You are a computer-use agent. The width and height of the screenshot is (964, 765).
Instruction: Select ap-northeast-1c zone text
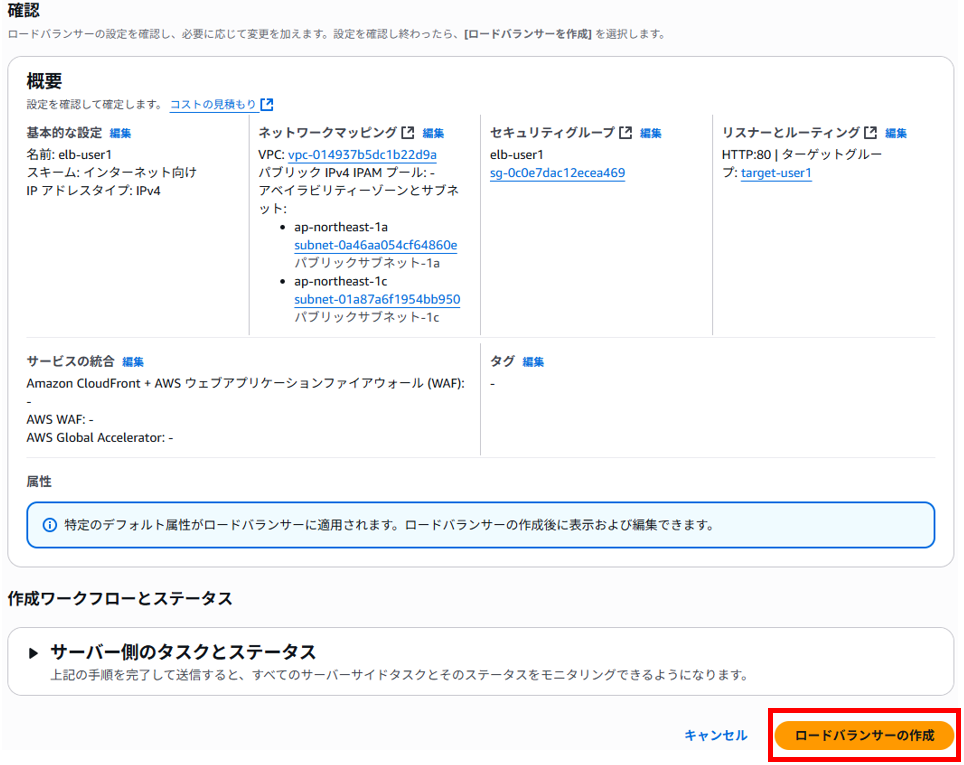coord(341,282)
